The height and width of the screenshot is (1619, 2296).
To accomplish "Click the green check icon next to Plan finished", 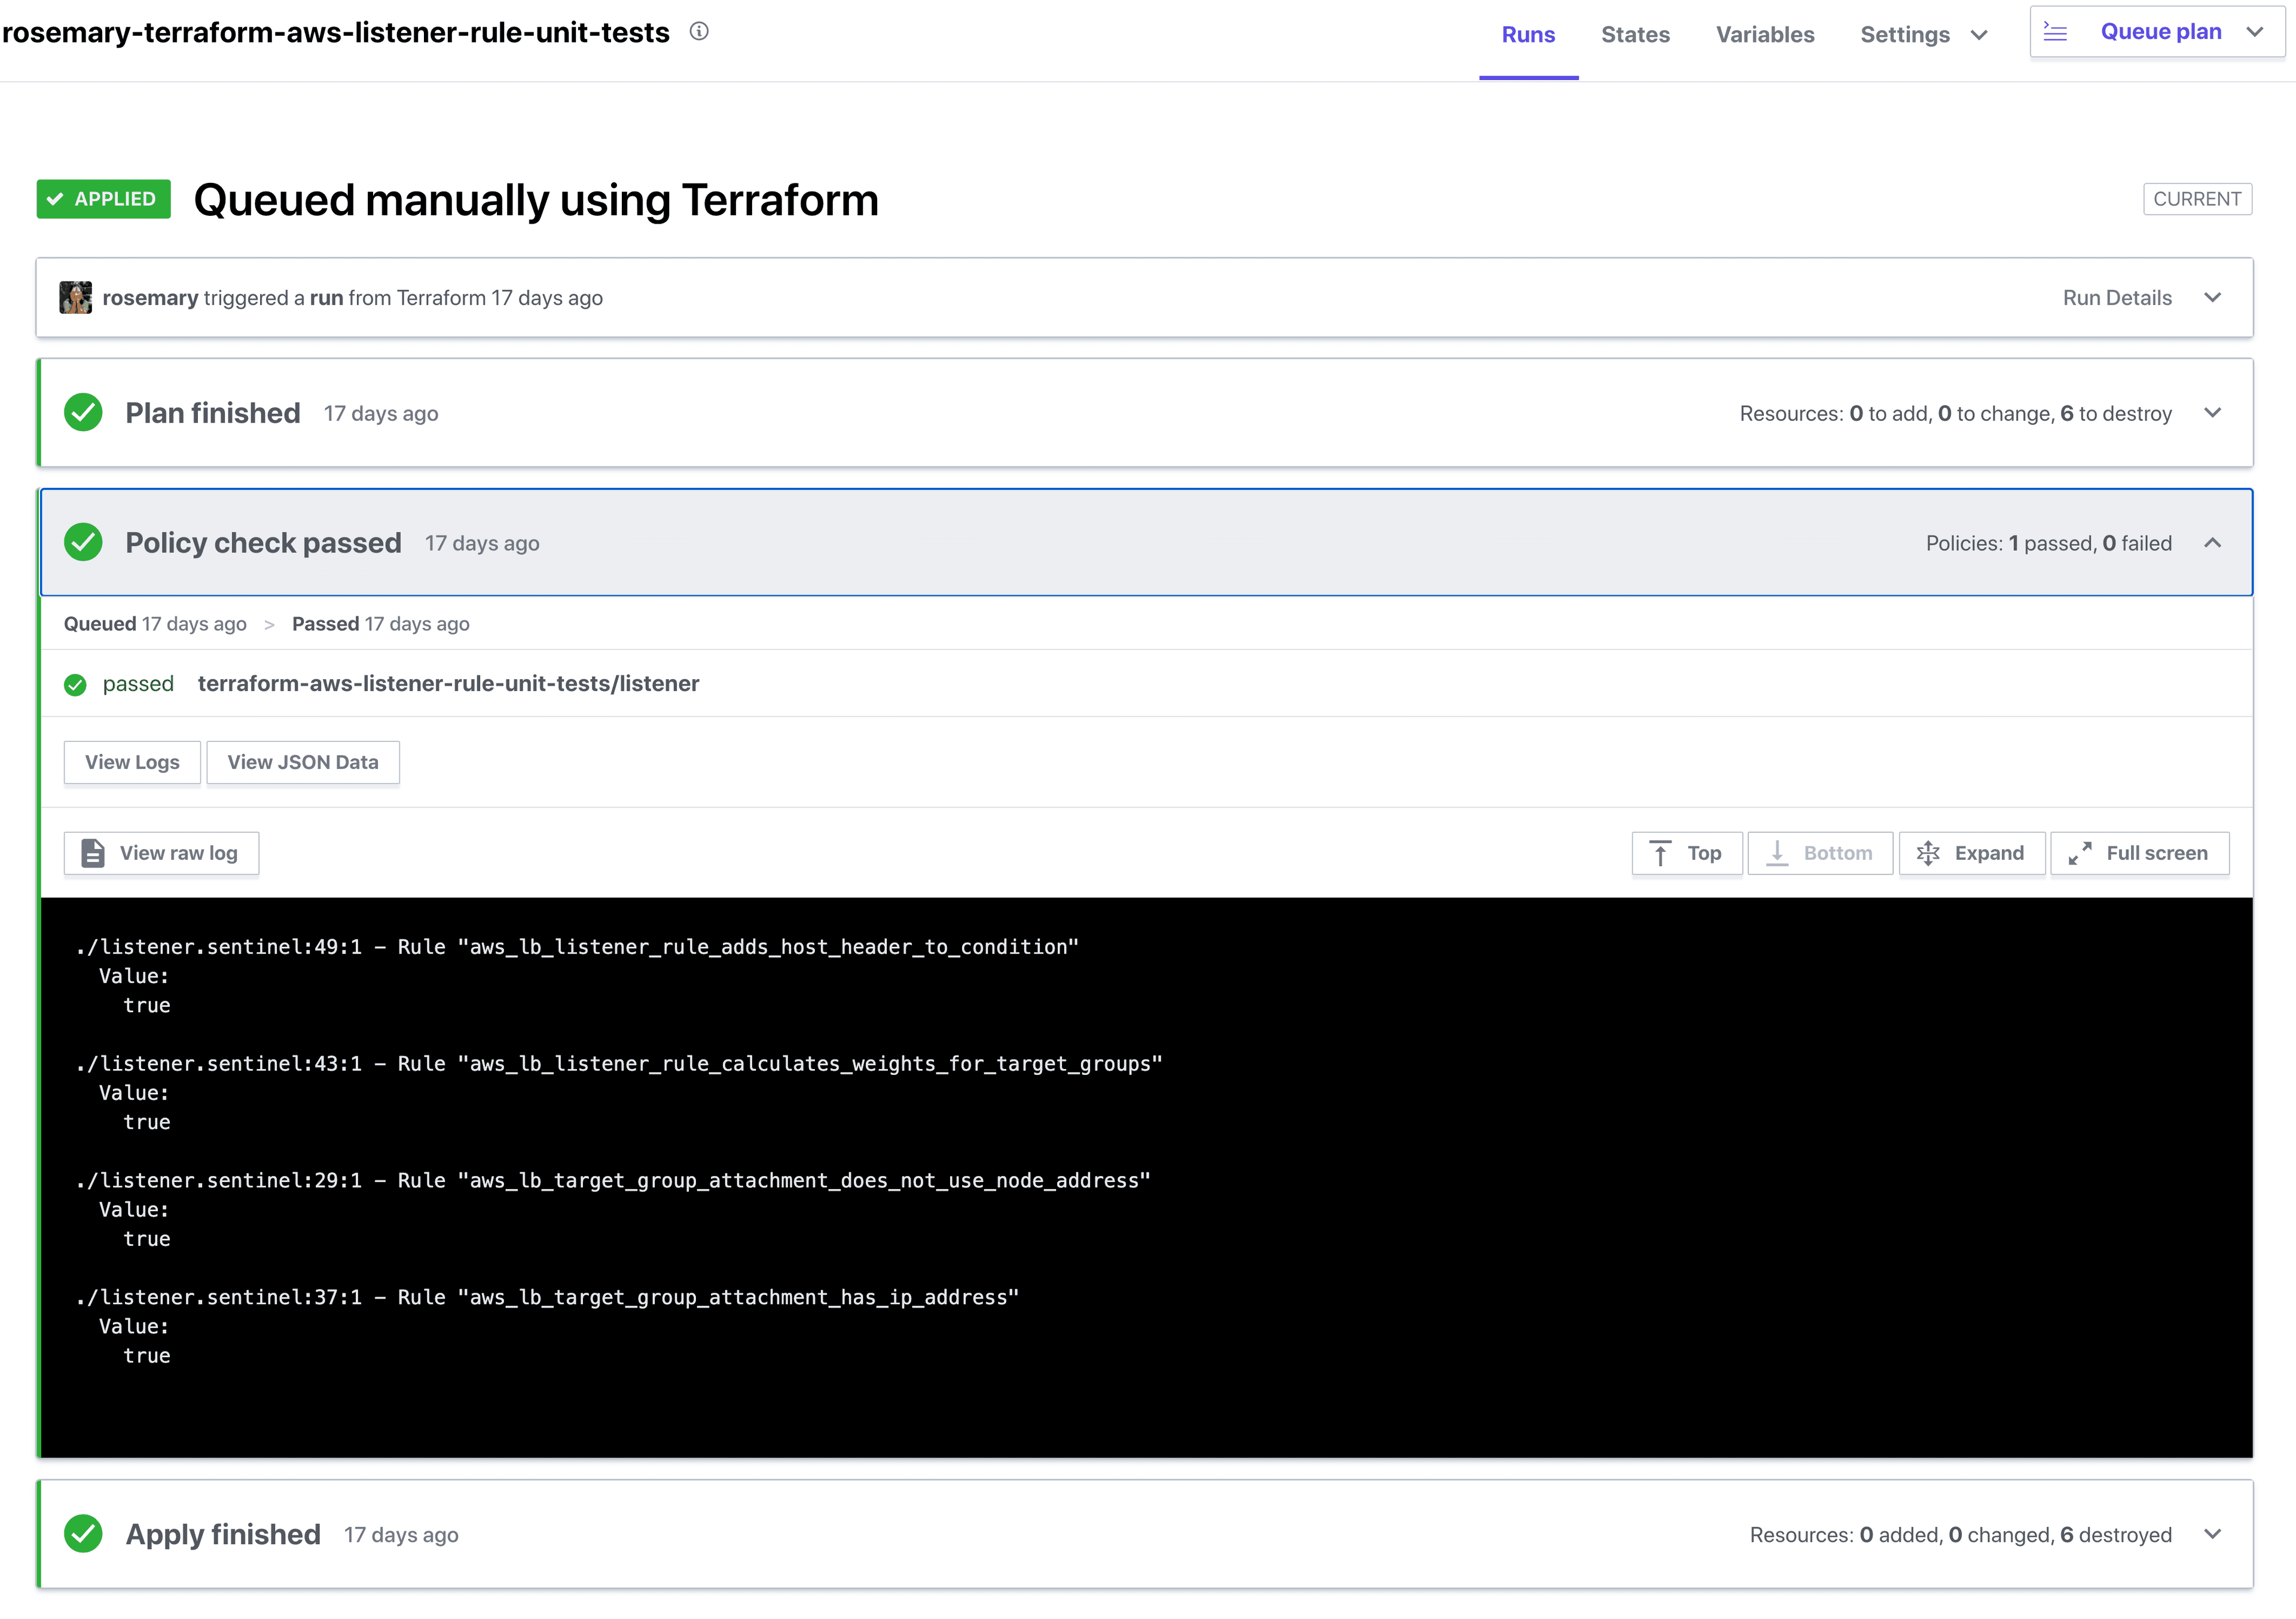I will coord(83,413).
